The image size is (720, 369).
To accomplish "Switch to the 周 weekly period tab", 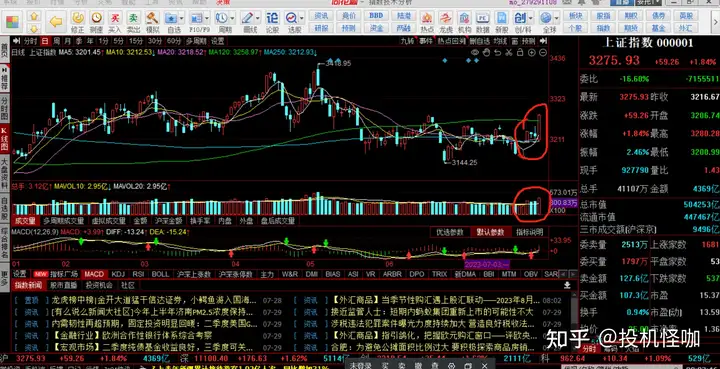I will click(56, 41).
